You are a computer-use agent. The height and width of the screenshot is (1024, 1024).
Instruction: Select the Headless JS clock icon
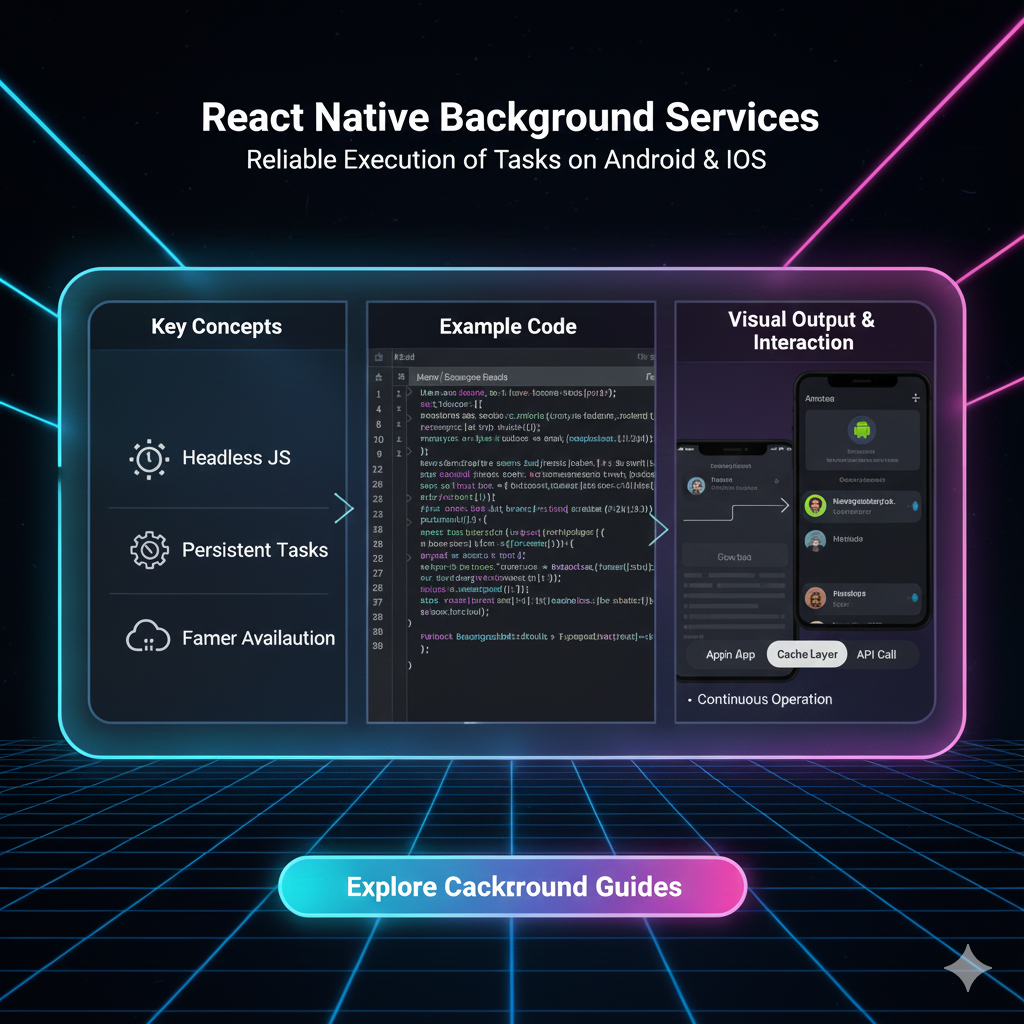click(x=148, y=458)
